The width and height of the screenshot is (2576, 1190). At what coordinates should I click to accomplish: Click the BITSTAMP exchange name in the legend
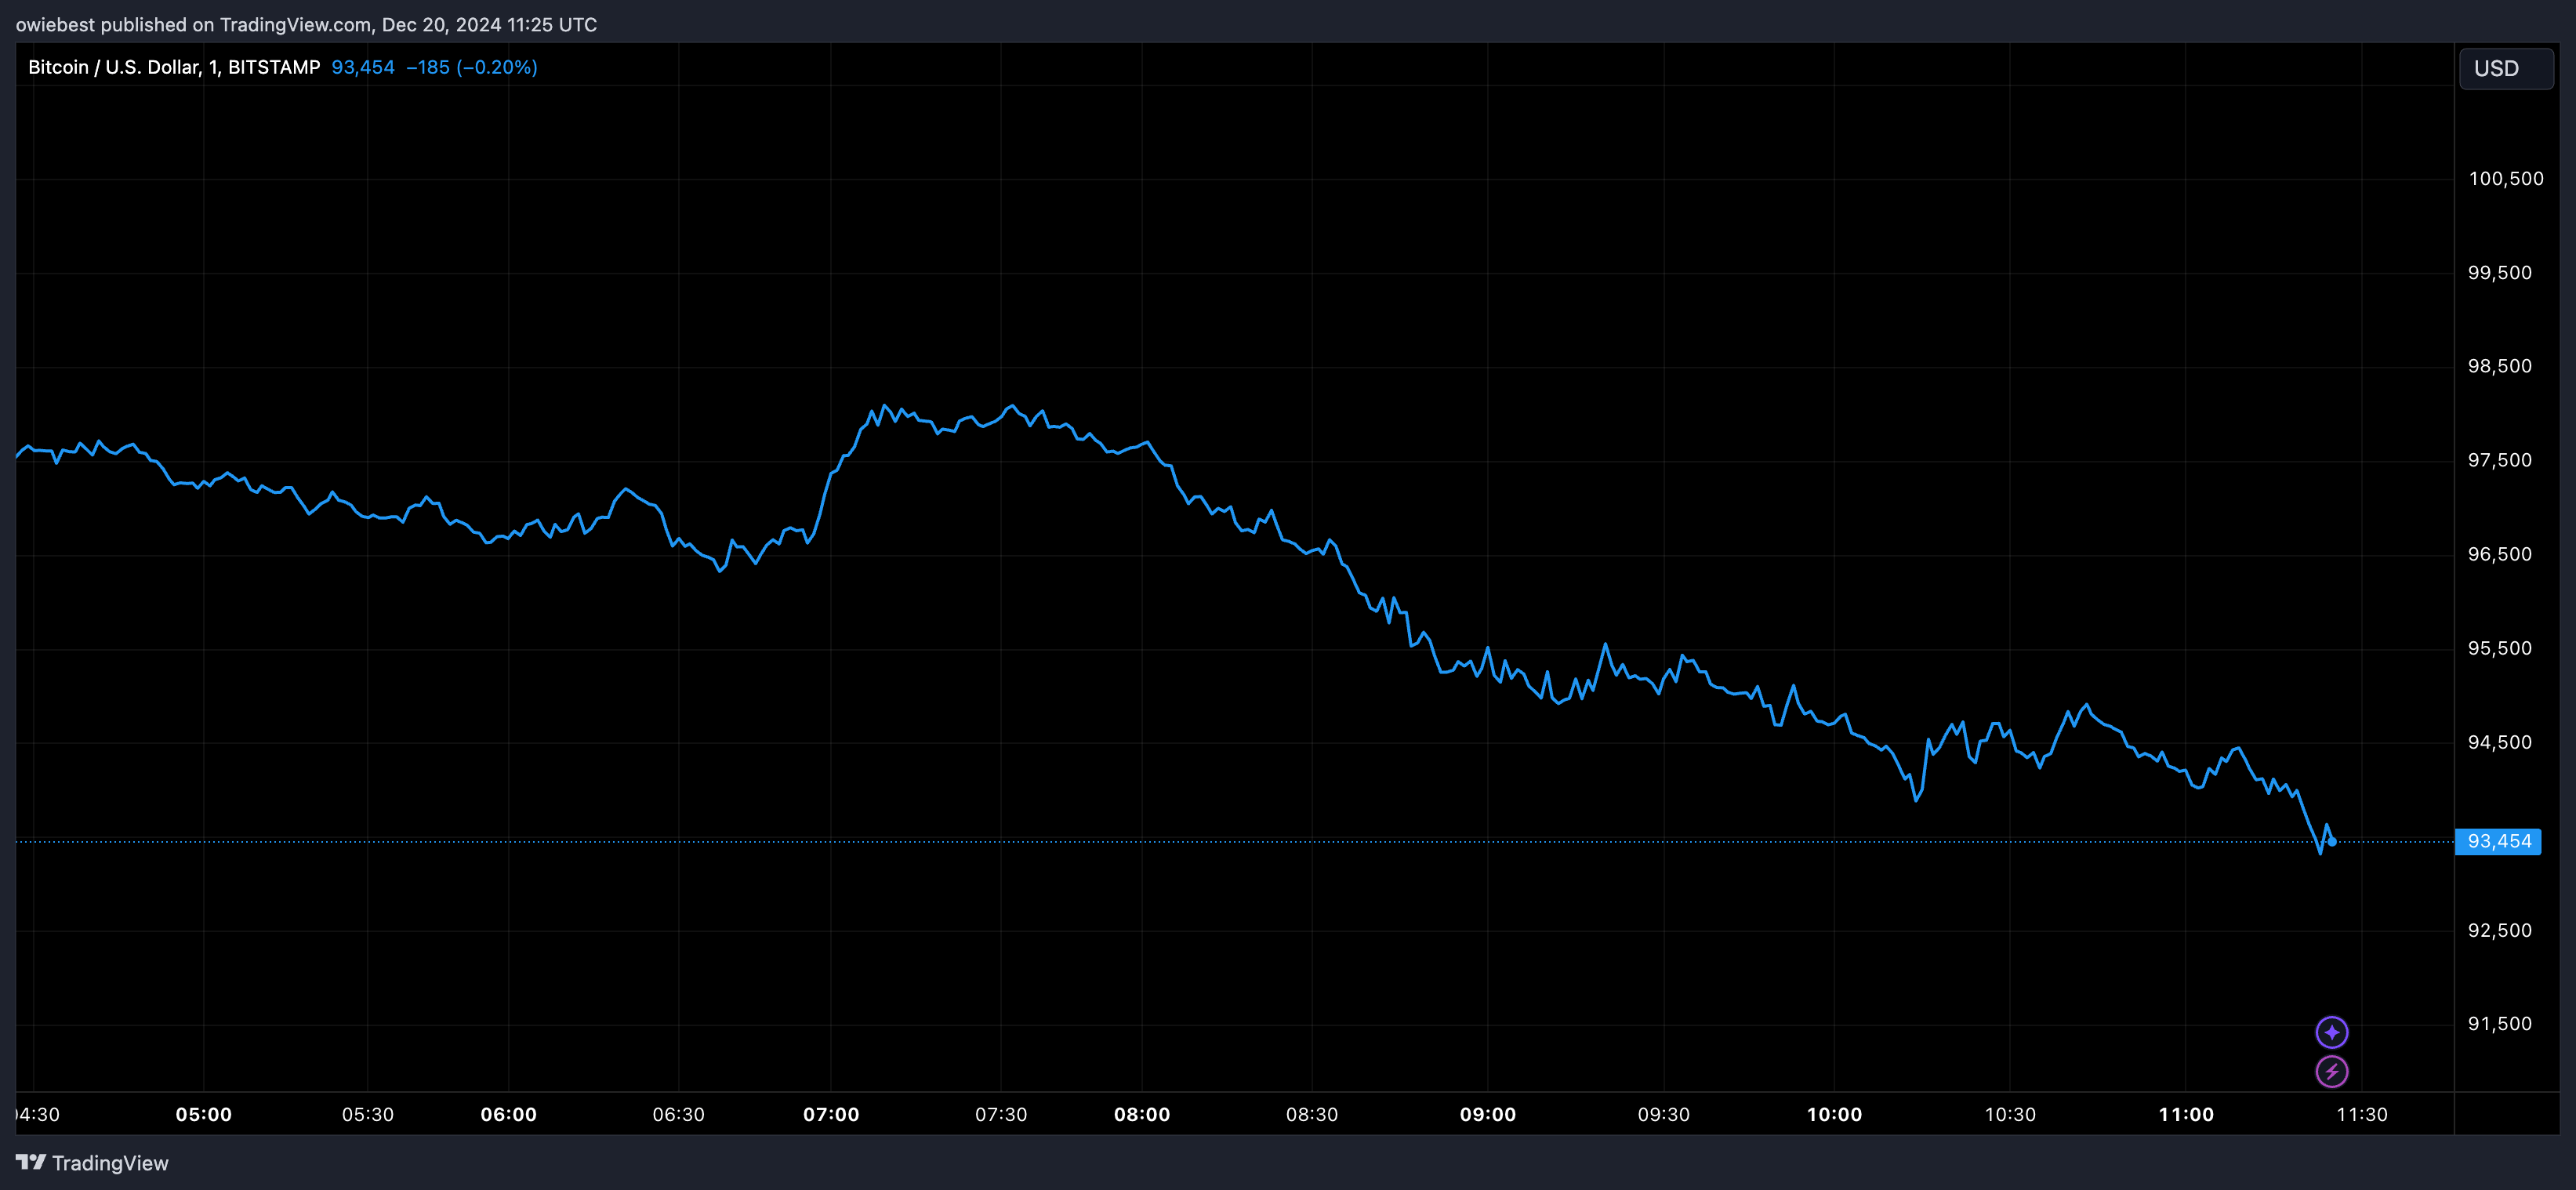click(x=273, y=67)
